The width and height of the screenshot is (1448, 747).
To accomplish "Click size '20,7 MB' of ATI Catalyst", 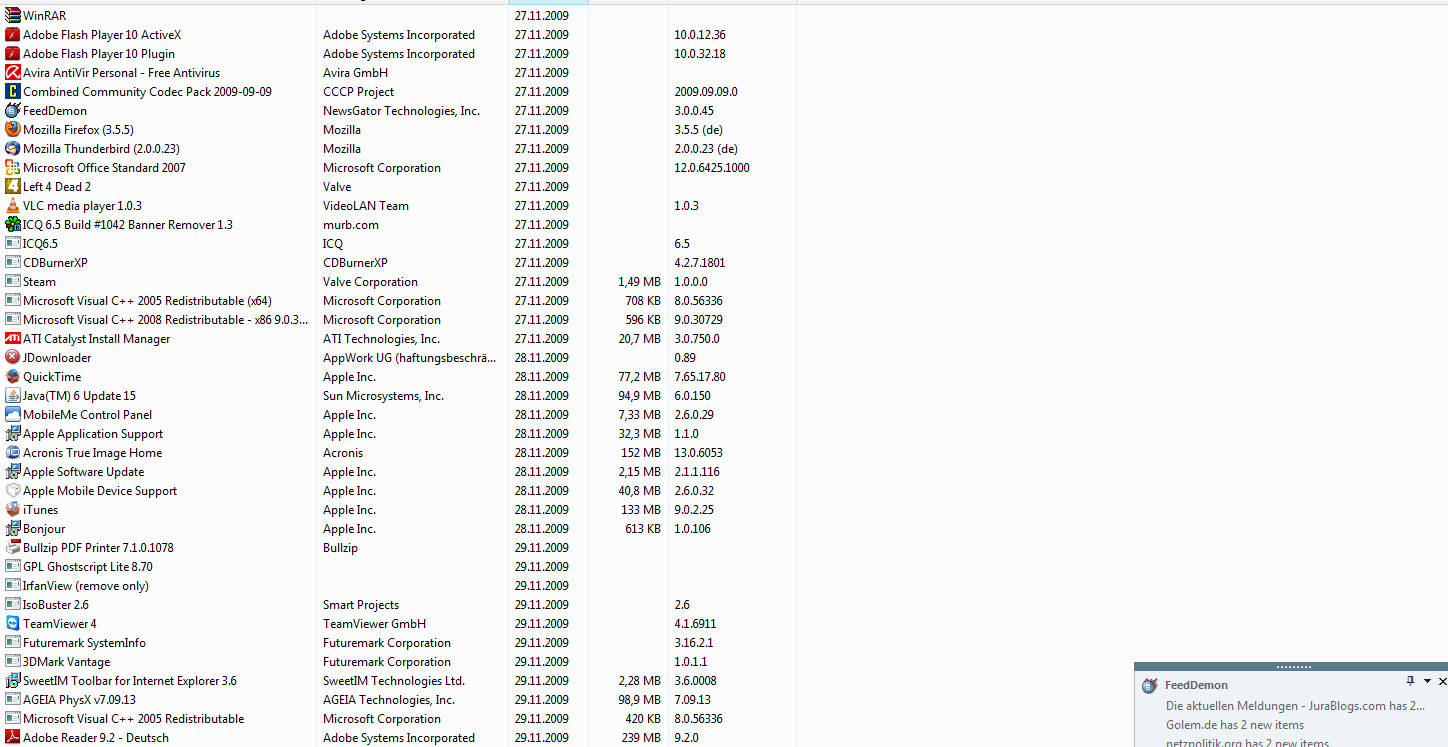I will tap(640, 339).
